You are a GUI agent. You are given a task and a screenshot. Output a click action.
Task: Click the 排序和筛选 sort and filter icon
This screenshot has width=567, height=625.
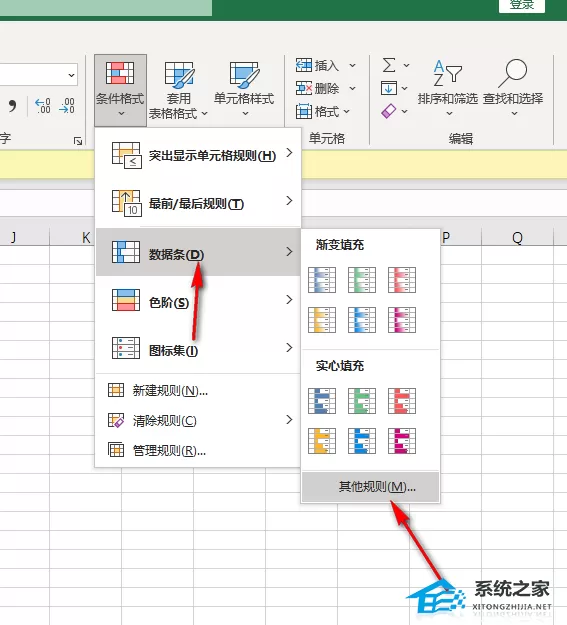tap(447, 74)
